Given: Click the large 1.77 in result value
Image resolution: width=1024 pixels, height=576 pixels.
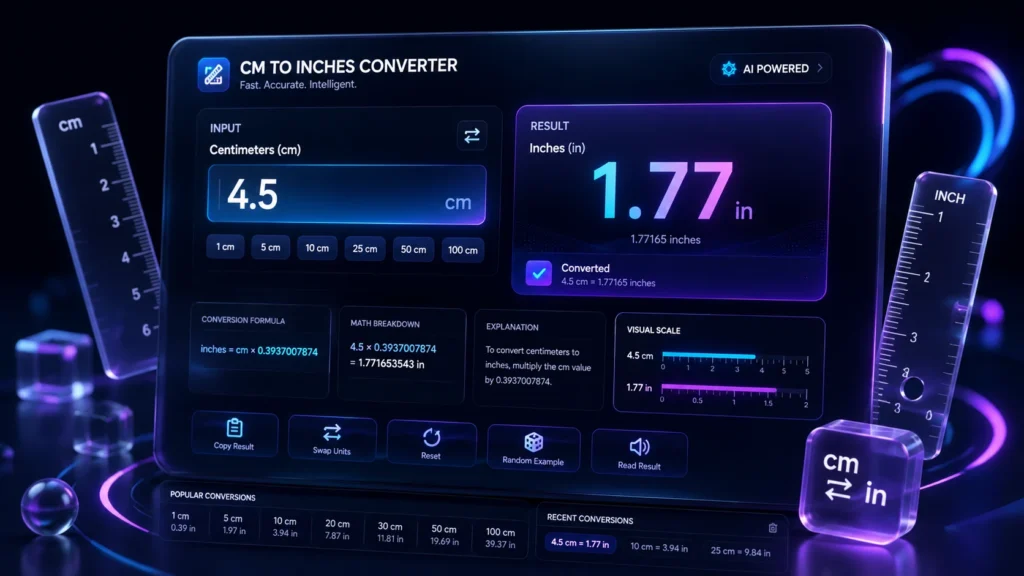Looking at the screenshot, I should tap(673, 191).
